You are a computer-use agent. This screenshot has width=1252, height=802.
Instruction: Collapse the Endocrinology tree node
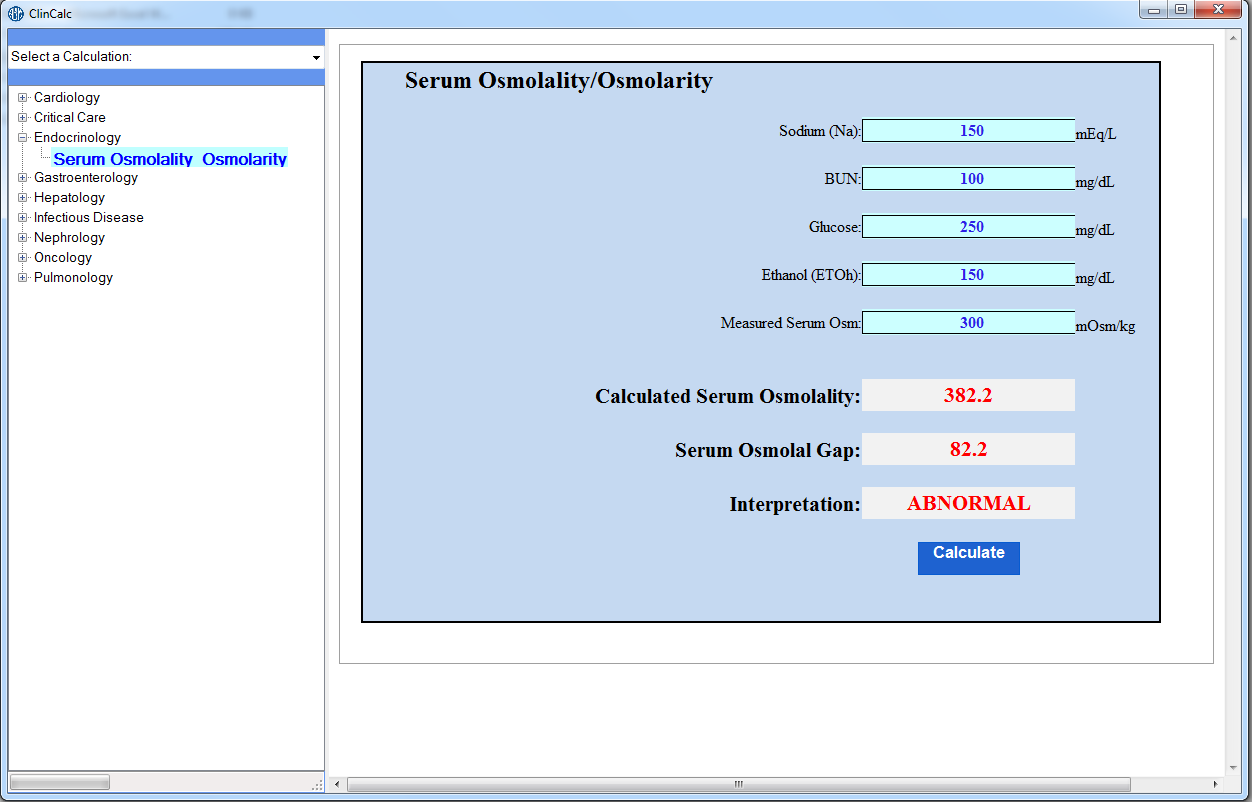coord(22,138)
